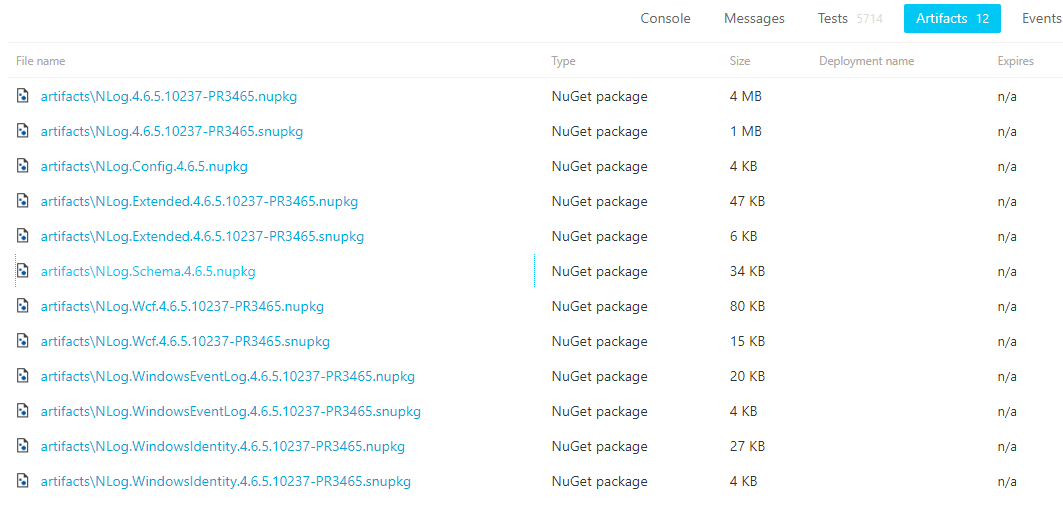
Task: Click file icon beside NLog.Config.4.6.5.nupkg
Action: (23, 166)
